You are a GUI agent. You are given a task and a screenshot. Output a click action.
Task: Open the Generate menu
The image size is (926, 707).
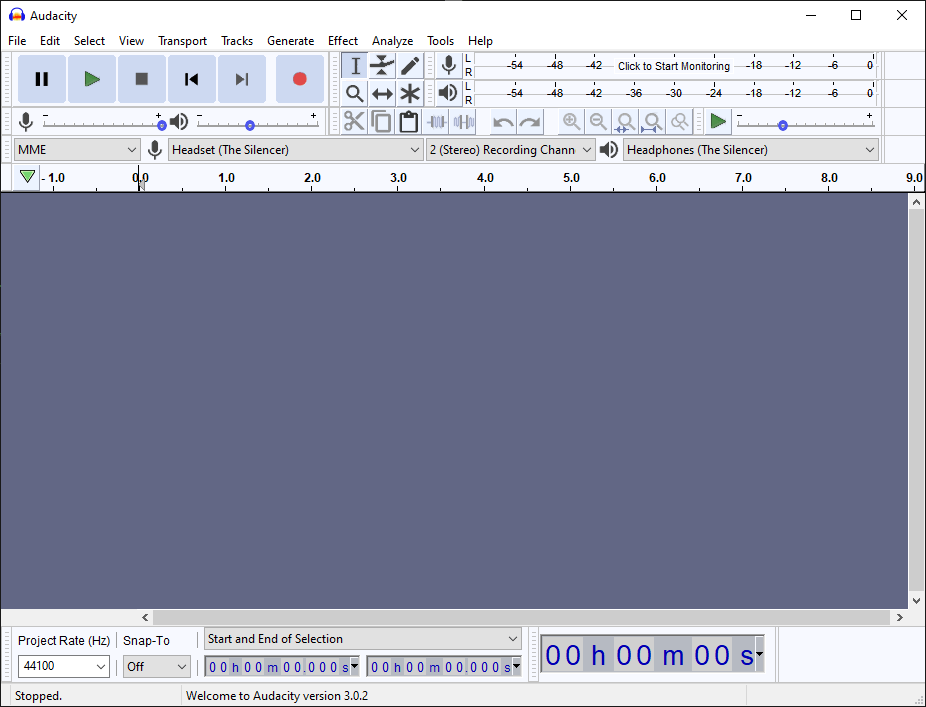pos(290,41)
